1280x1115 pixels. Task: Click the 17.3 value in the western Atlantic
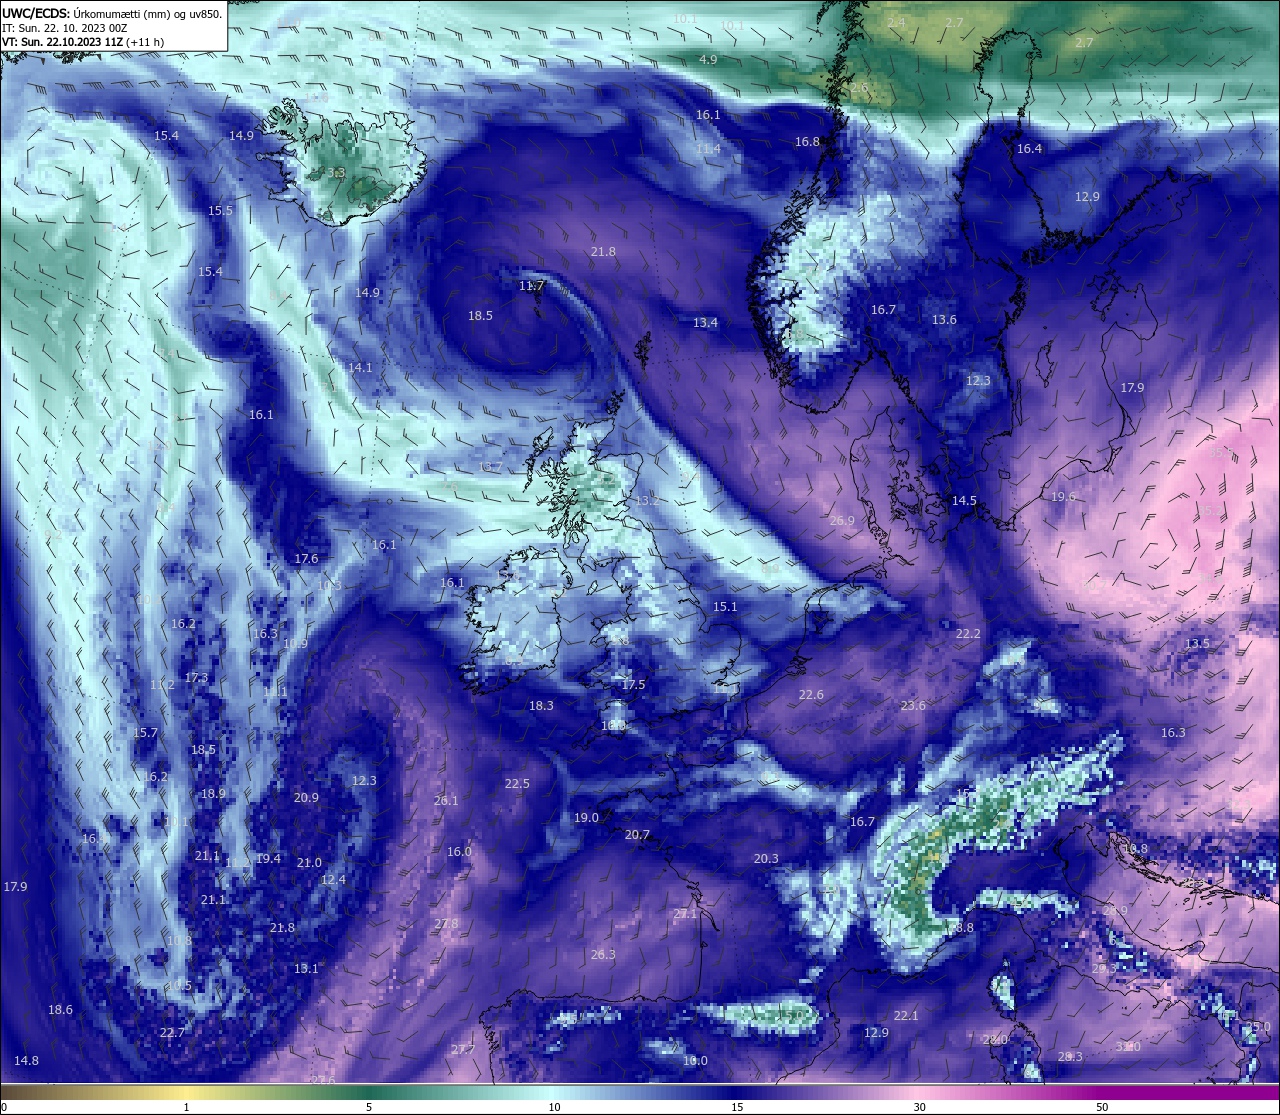[x=196, y=678]
